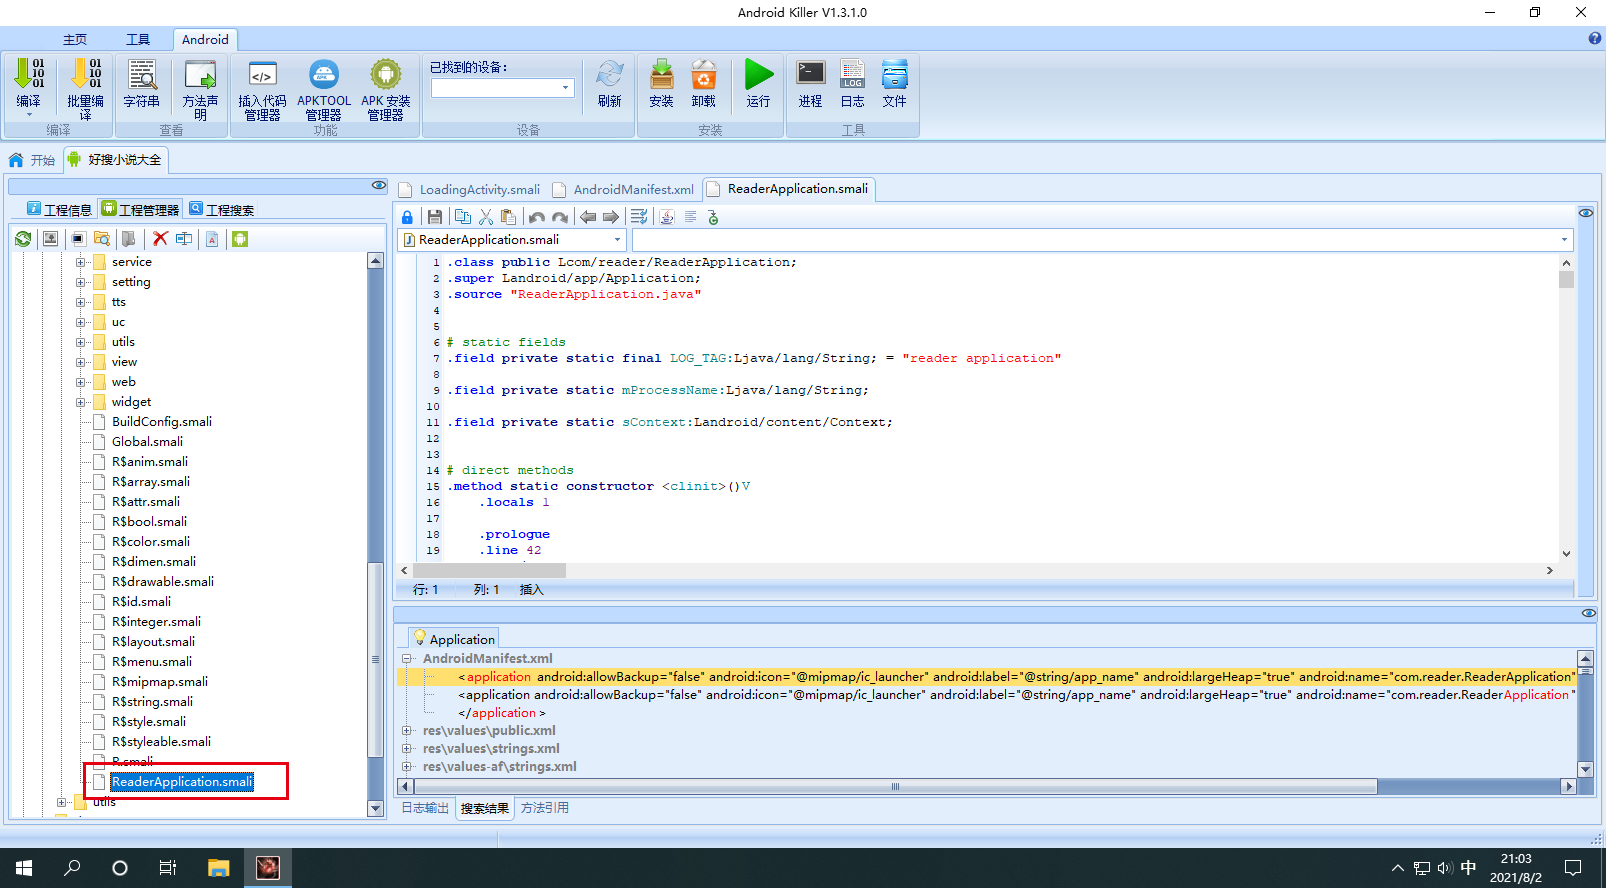This screenshot has height=888, width=1606.
Task: Open the 日志 log viewer
Action: click(853, 74)
